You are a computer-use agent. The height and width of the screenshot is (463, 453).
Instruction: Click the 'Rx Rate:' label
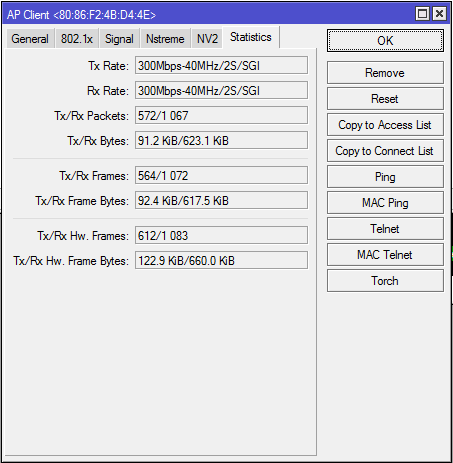(x=108, y=91)
